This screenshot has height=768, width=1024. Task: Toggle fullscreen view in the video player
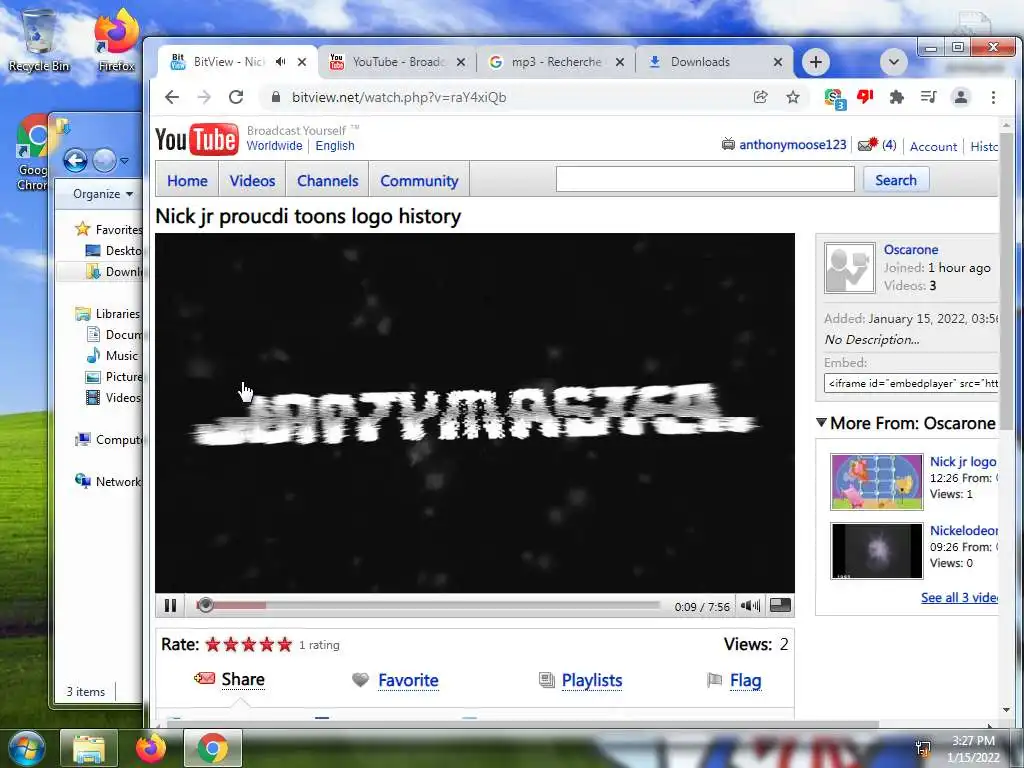pos(780,605)
